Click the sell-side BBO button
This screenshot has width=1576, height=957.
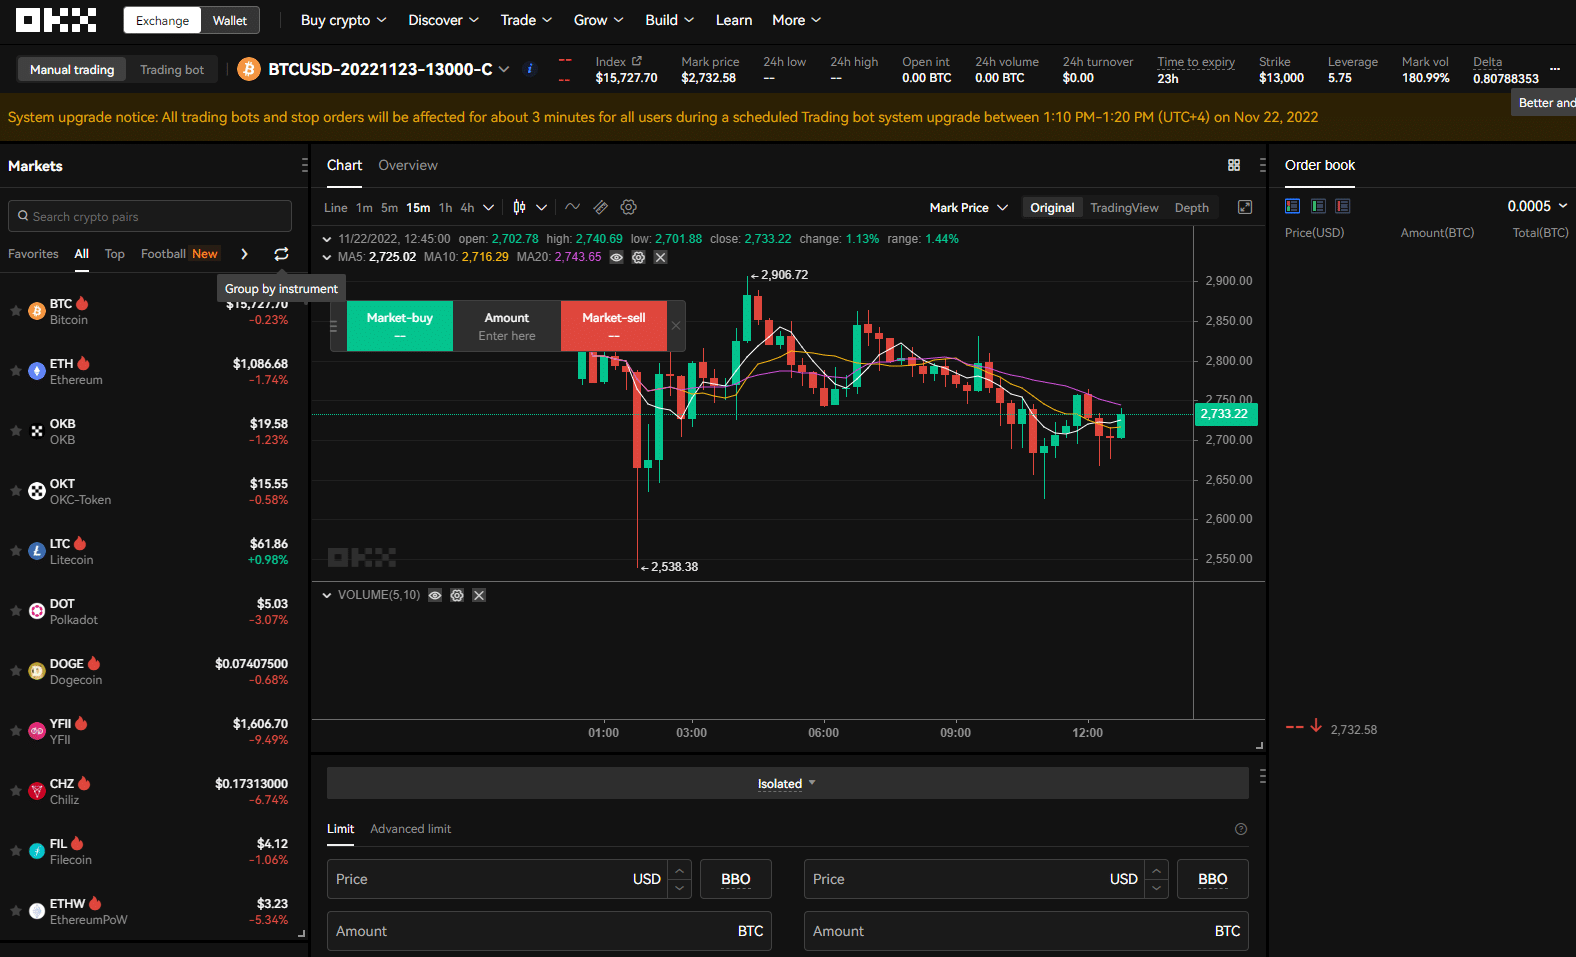(x=1213, y=879)
